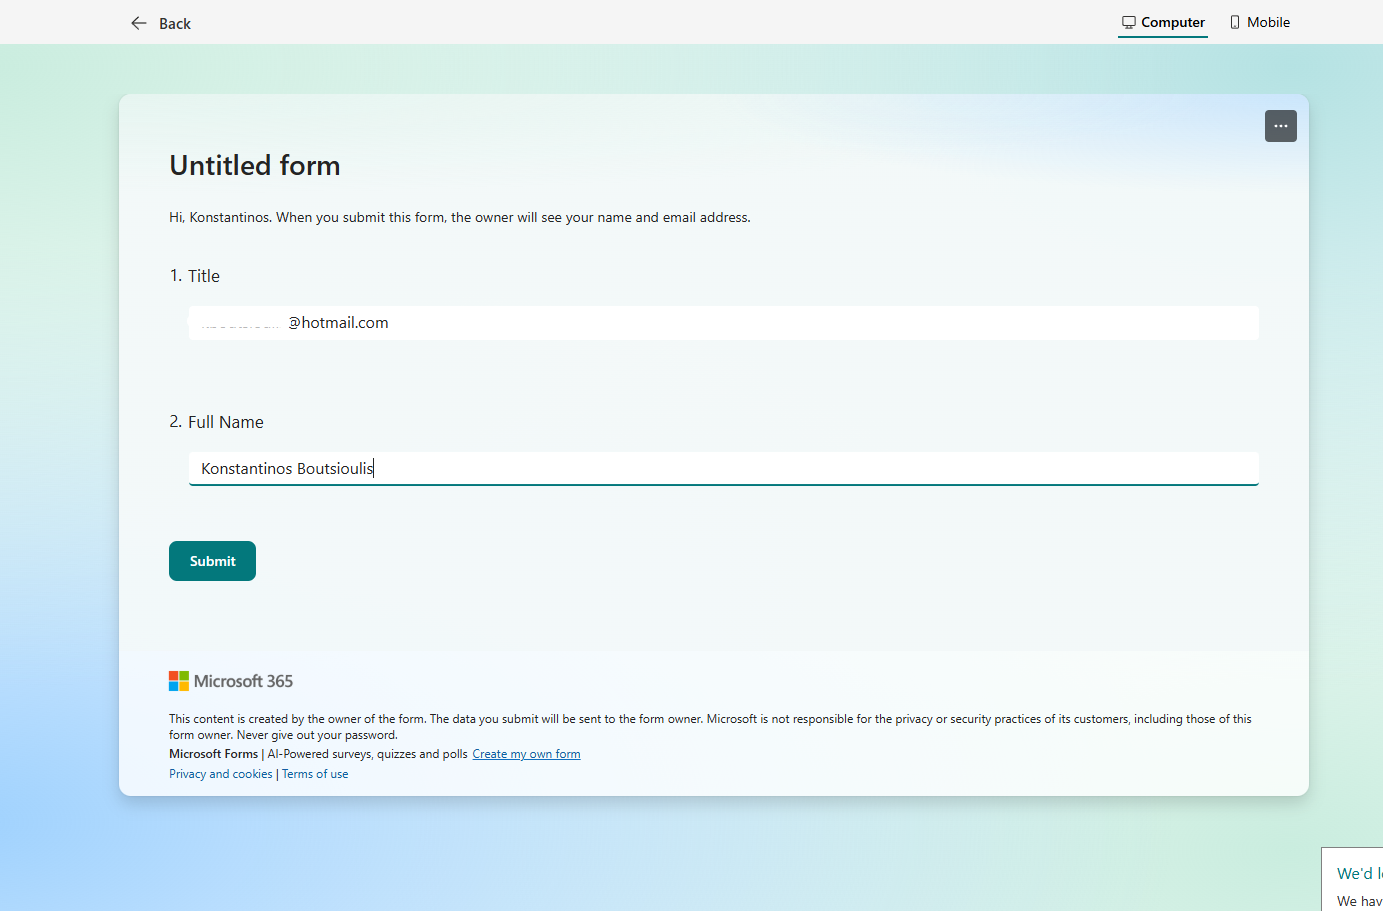Click the Mobile phone icon
The image size is (1383, 911).
pos(1235,22)
